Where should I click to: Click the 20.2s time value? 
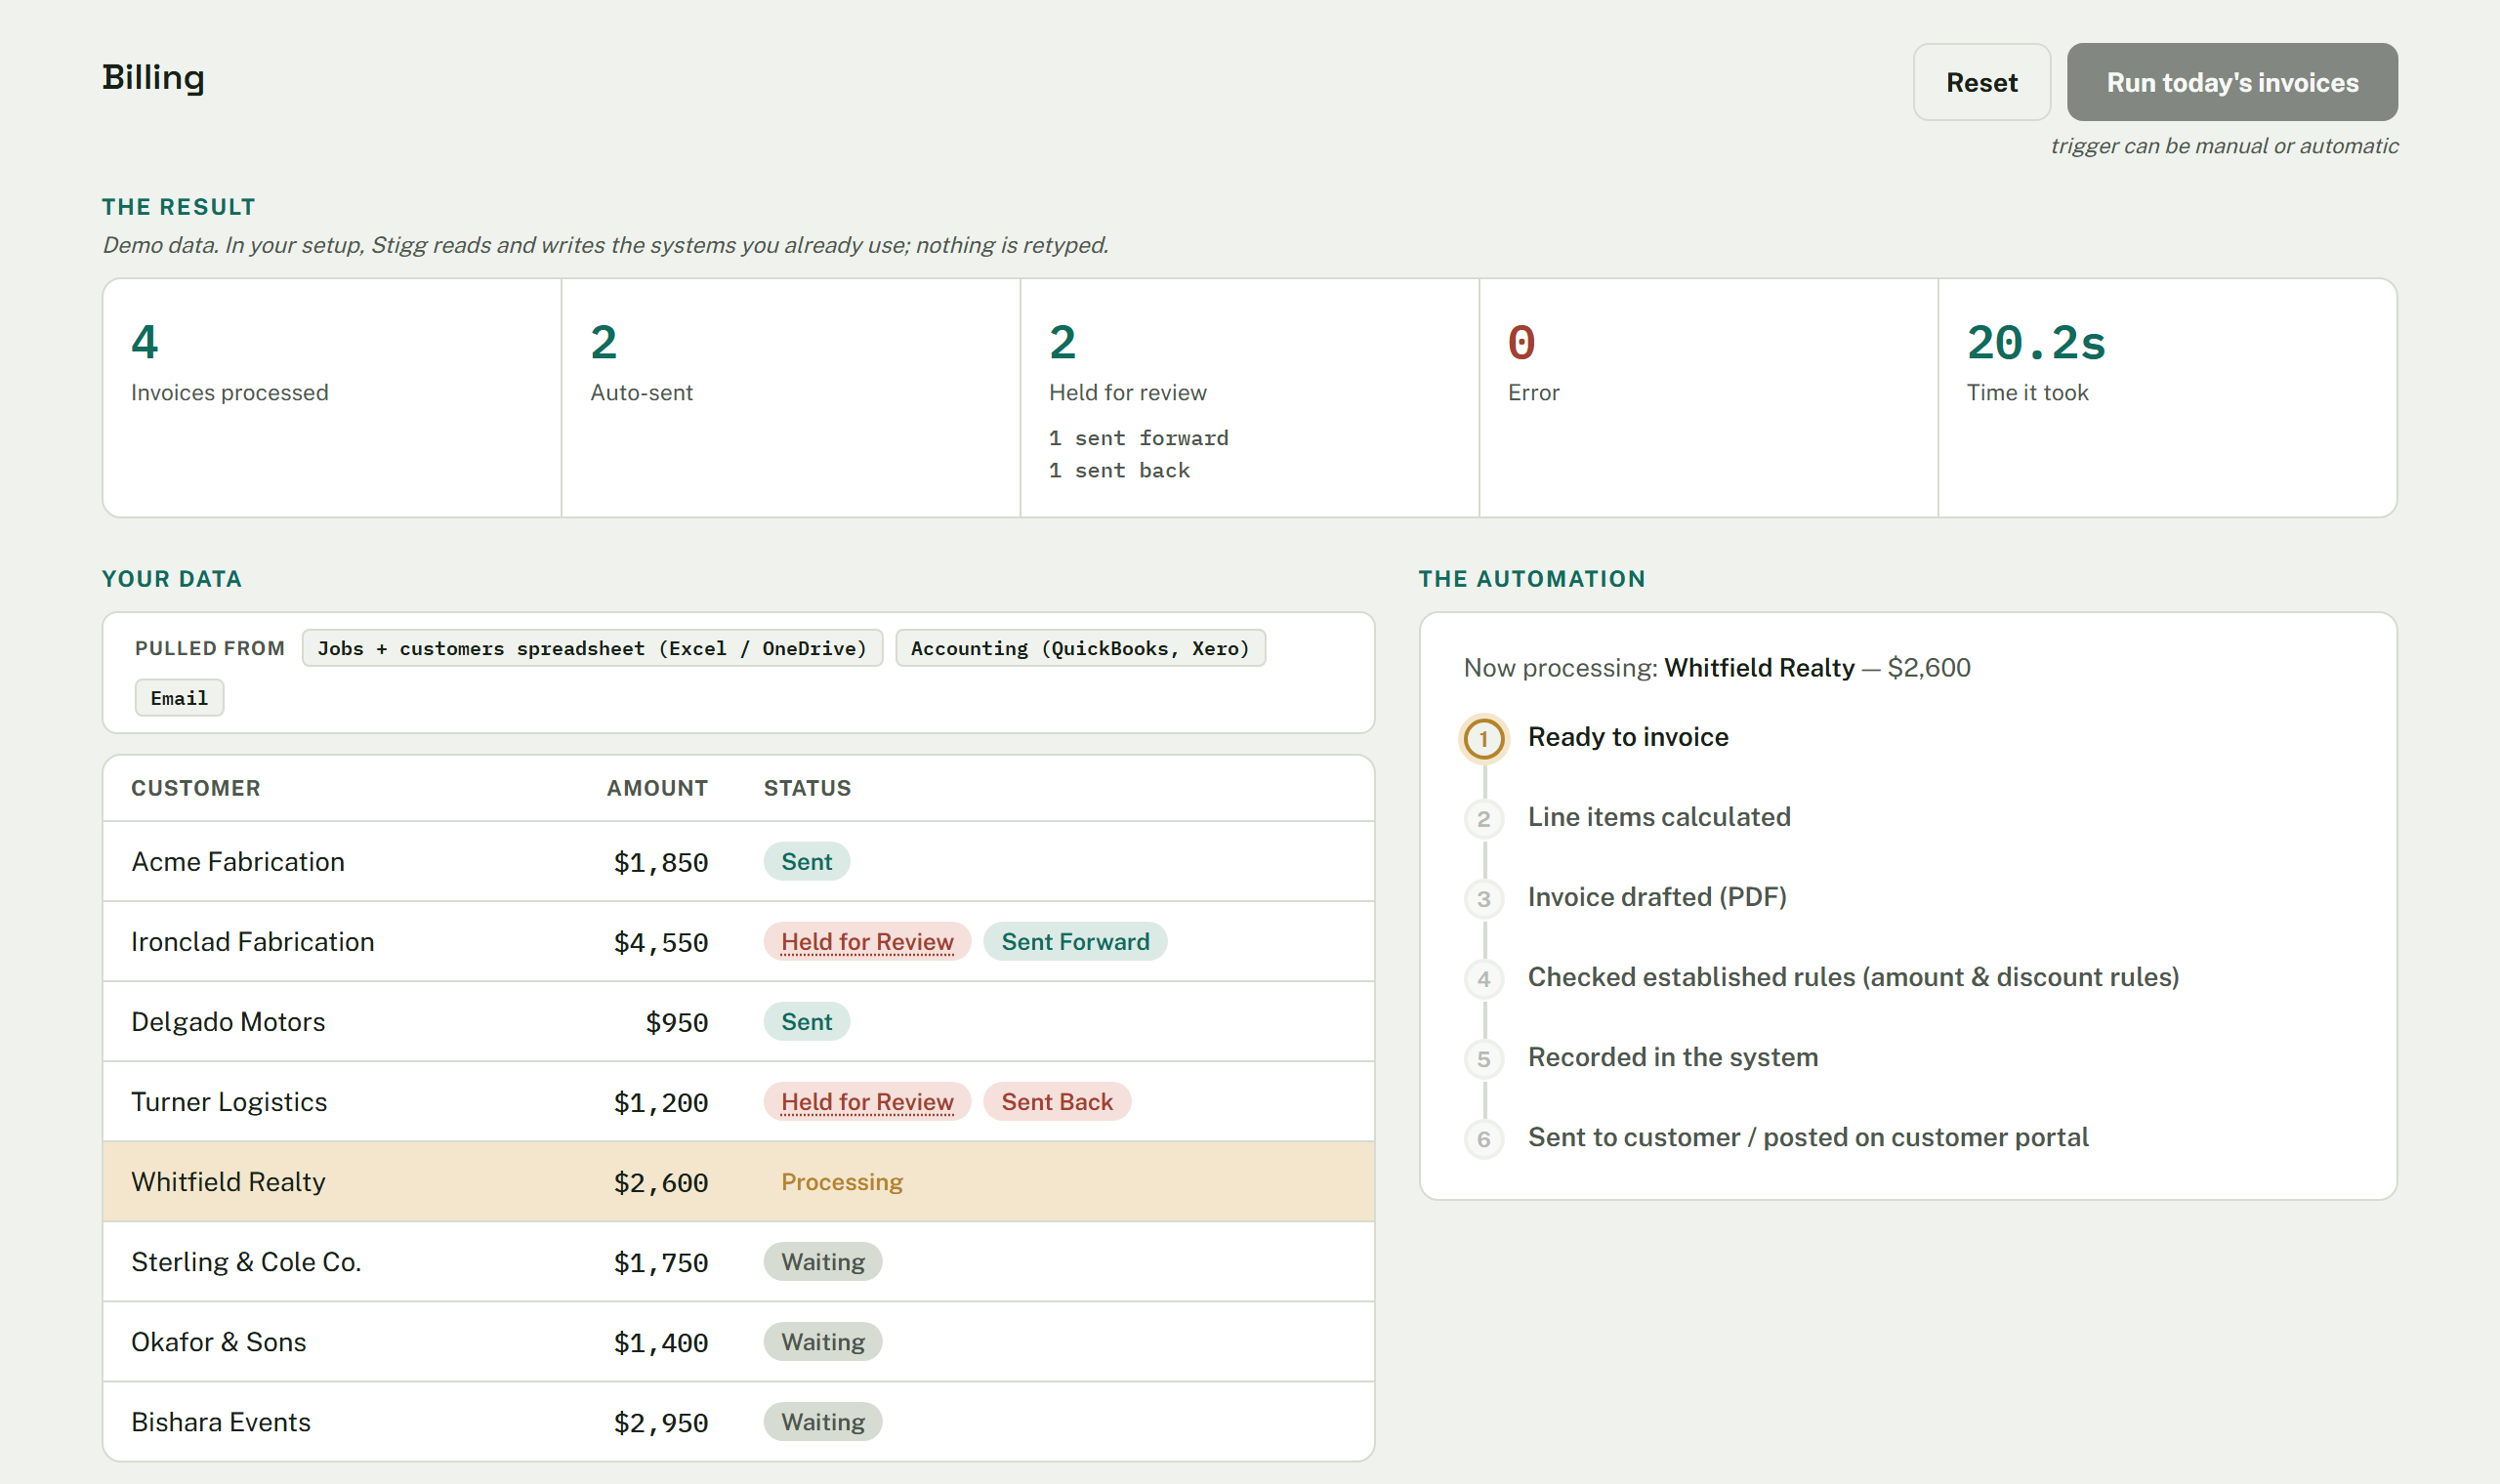click(x=2035, y=343)
